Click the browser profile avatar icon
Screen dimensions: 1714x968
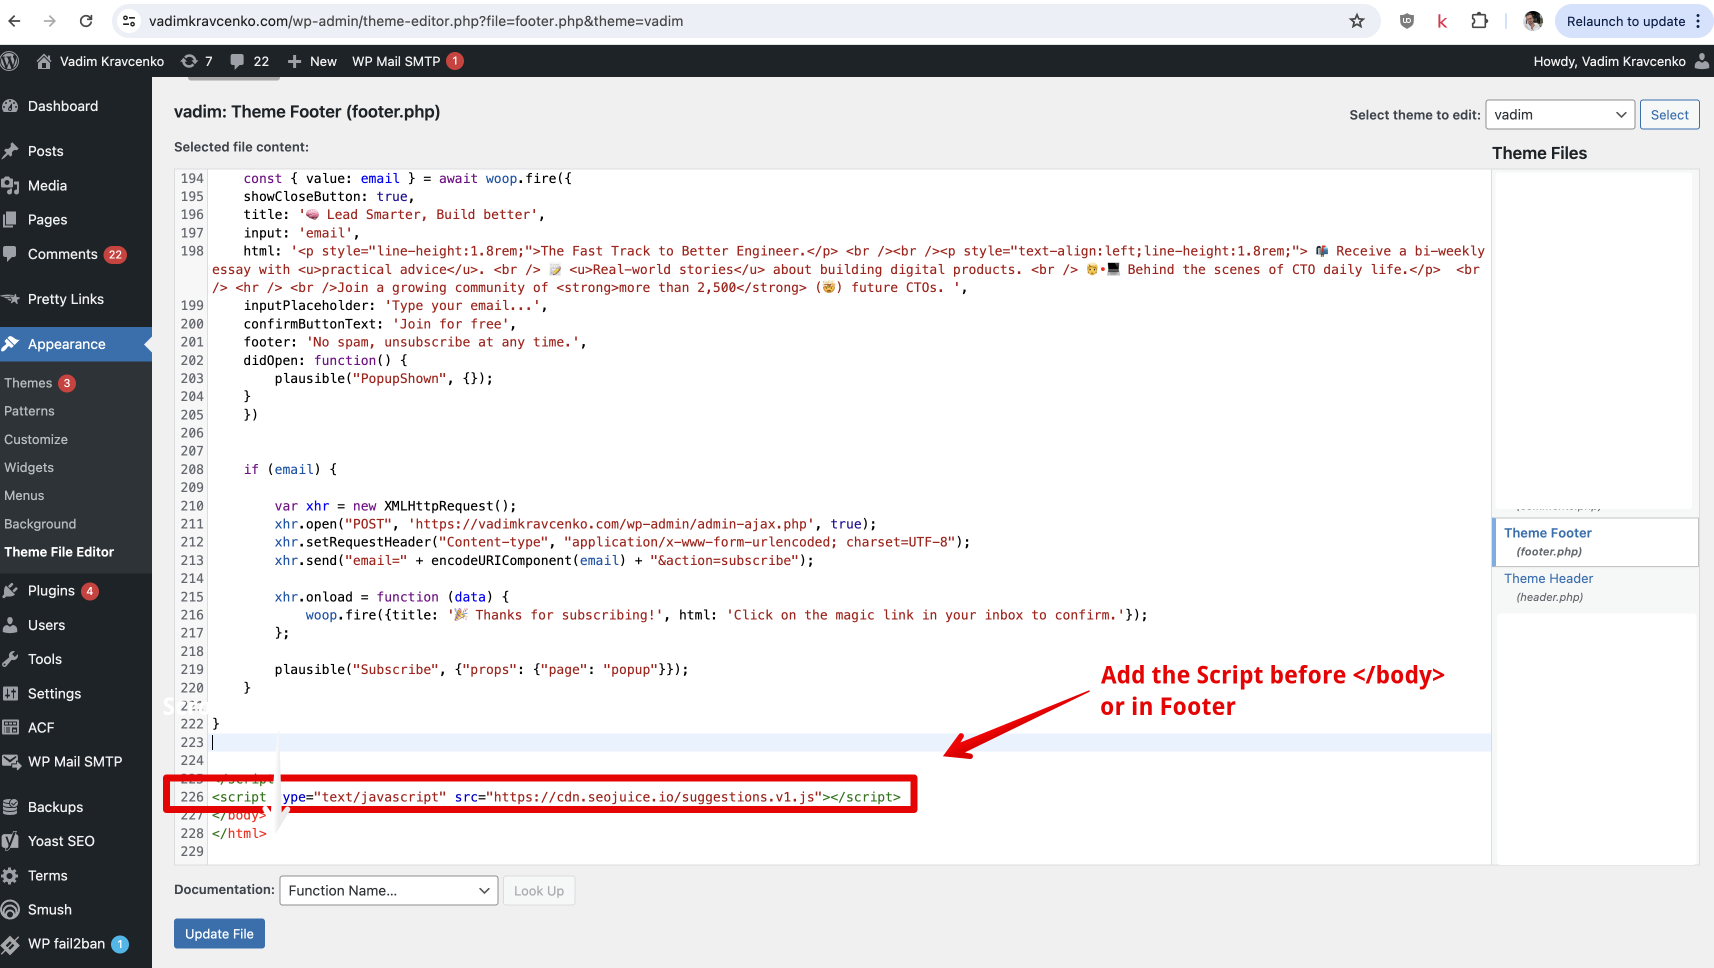[1532, 20]
